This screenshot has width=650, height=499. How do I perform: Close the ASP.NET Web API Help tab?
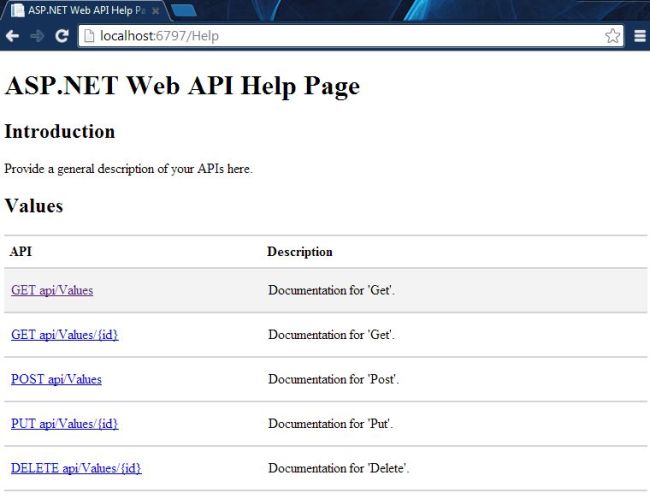[155, 11]
